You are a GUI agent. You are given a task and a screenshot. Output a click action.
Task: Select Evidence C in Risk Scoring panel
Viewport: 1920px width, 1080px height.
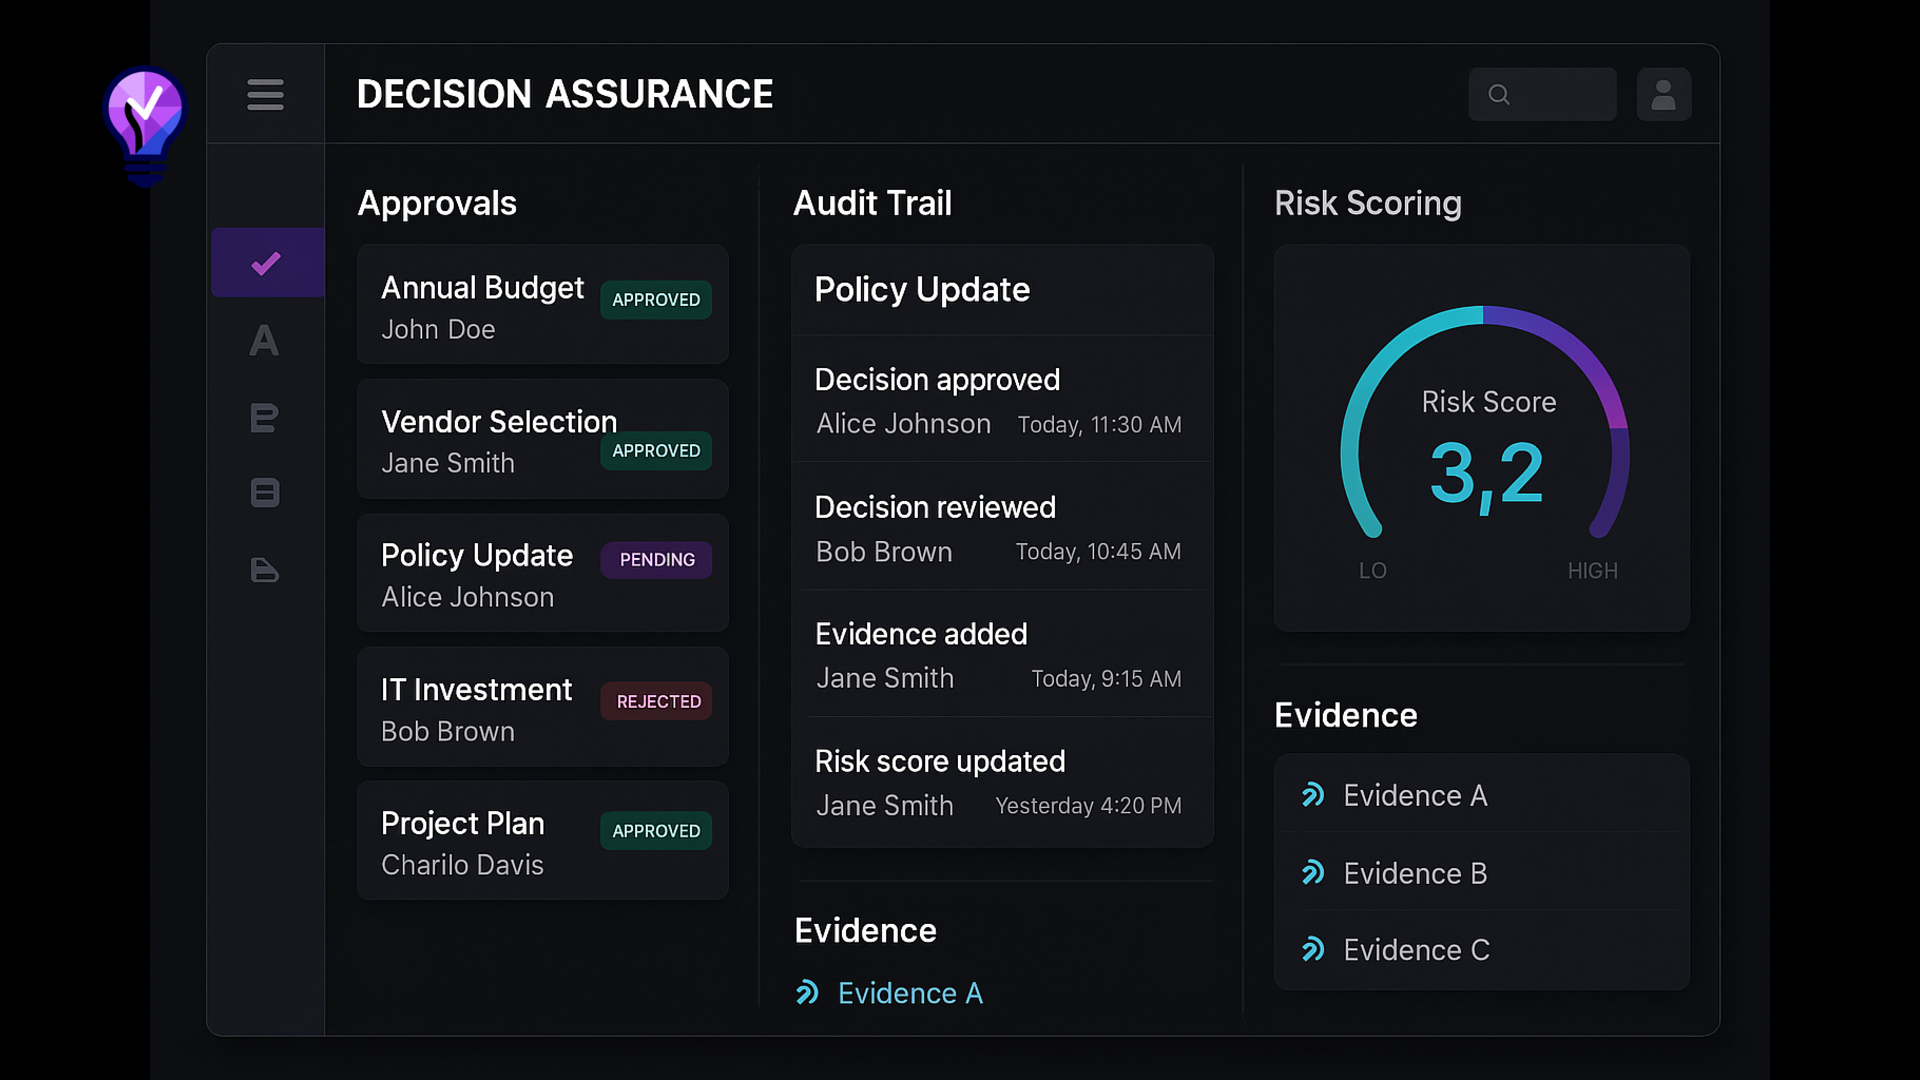pos(1415,950)
